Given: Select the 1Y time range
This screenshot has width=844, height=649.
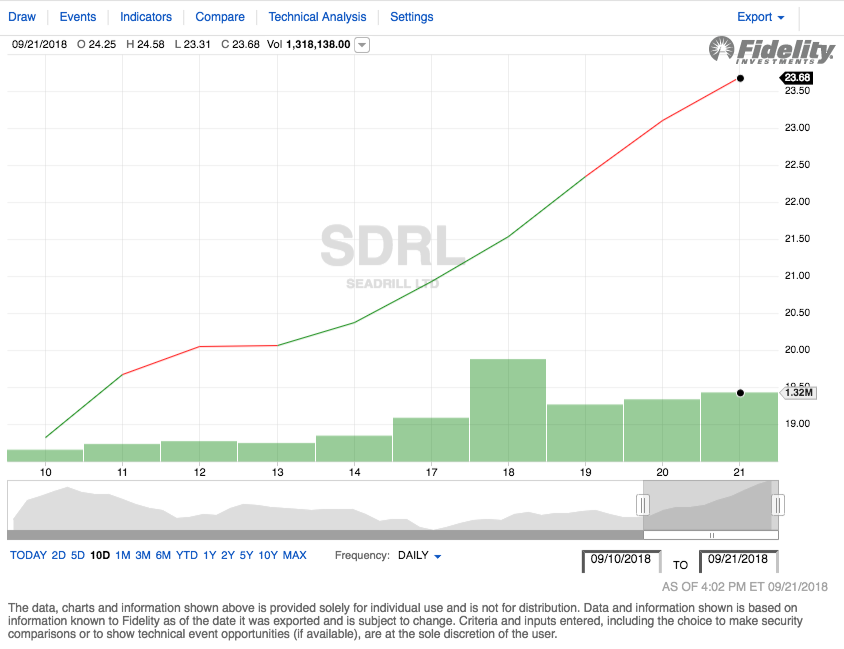Looking at the screenshot, I should 209,555.
